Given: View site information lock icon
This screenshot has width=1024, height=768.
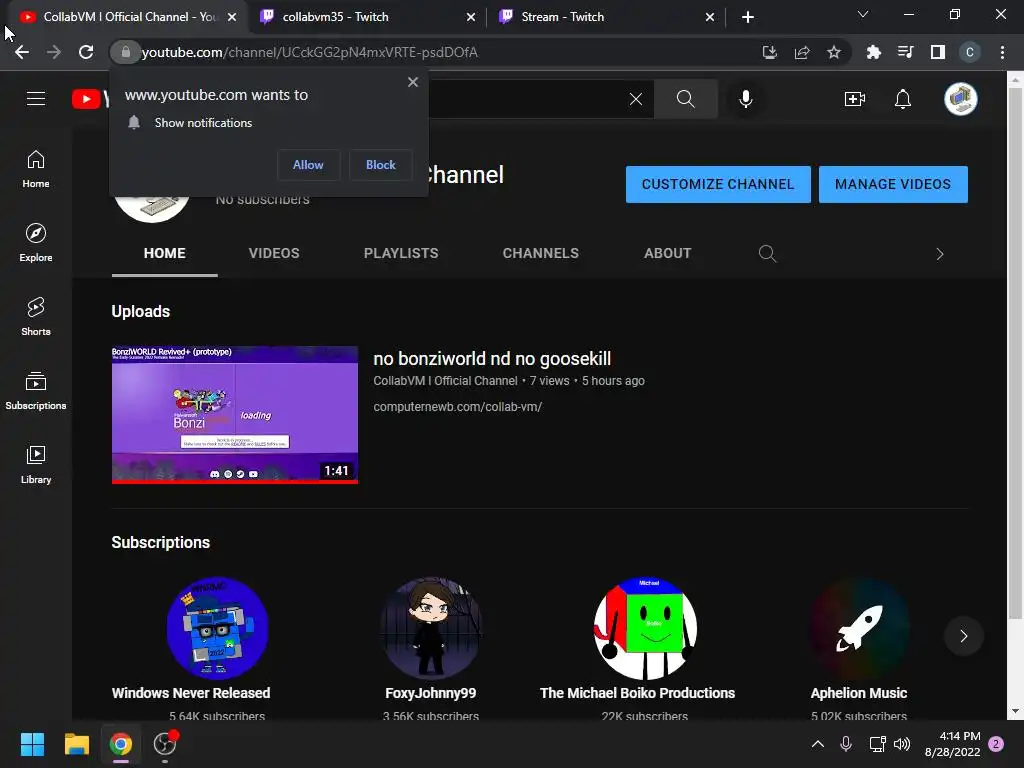Looking at the screenshot, I should [x=125, y=52].
